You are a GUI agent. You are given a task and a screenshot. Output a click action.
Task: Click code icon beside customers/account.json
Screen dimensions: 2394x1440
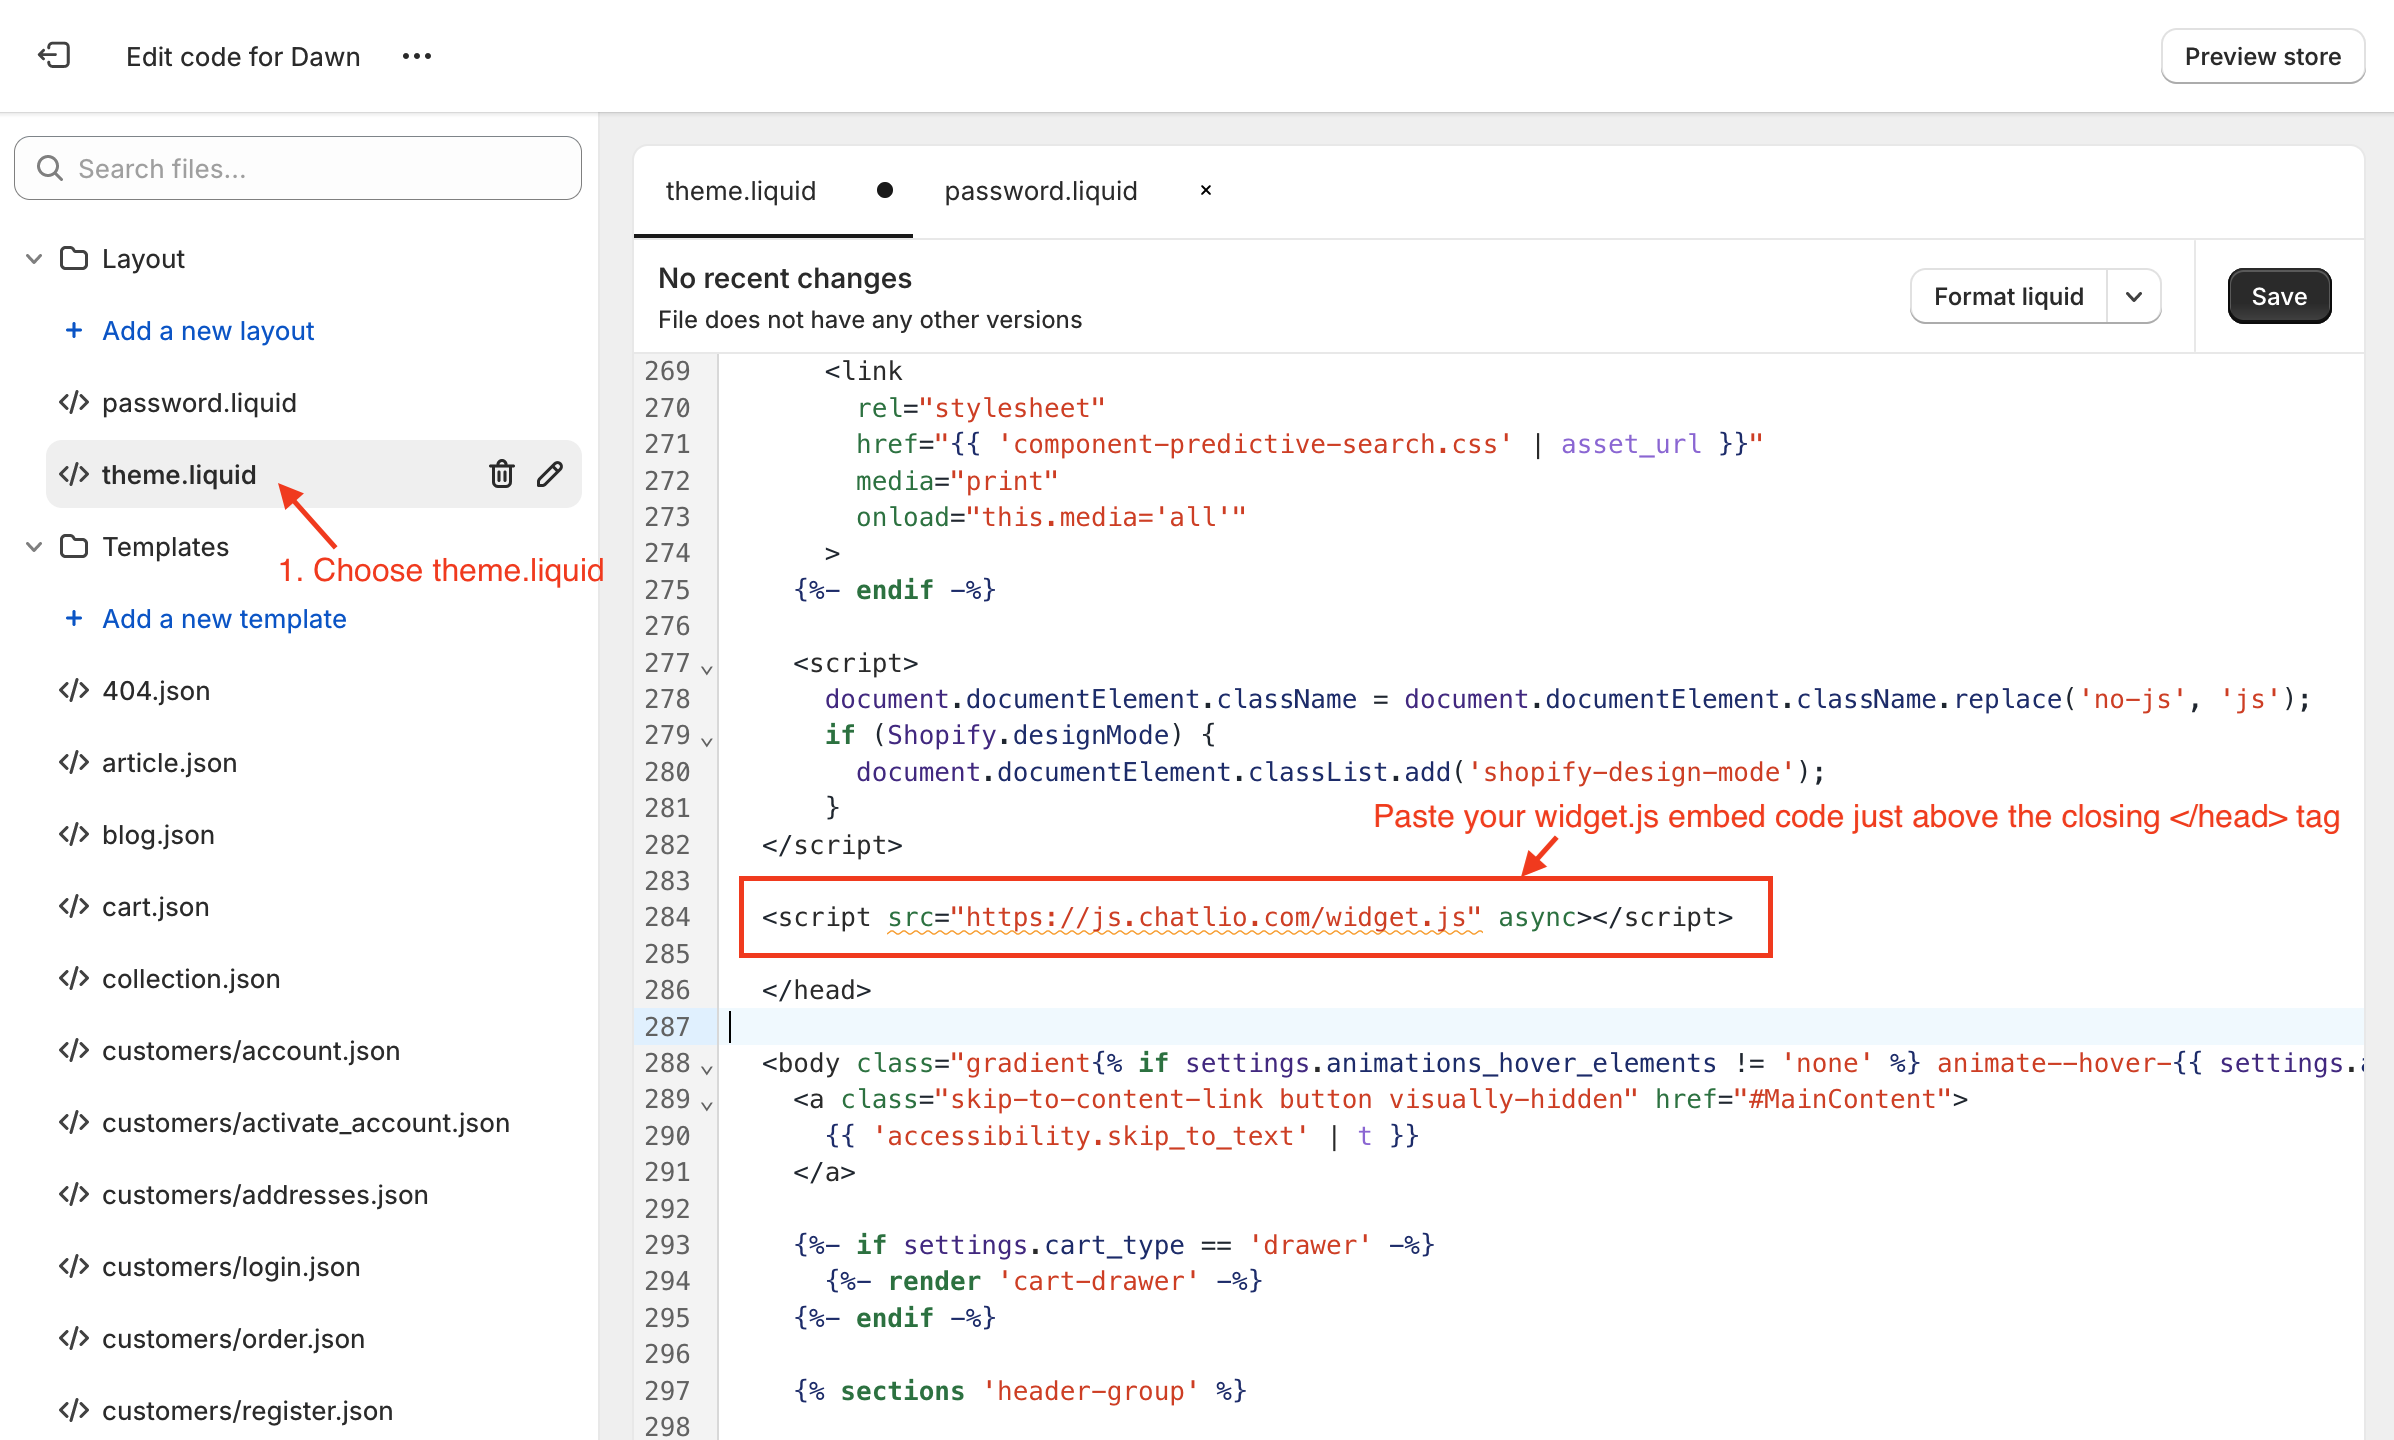(74, 1050)
